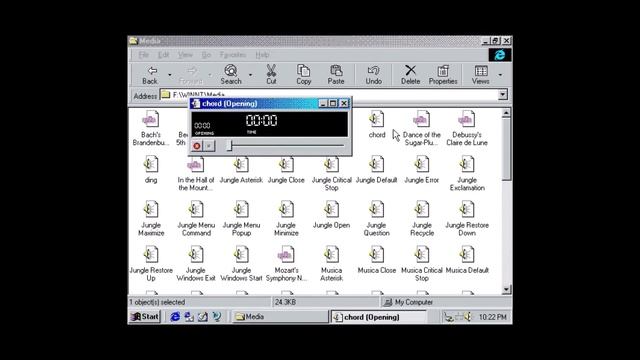The height and width of the screenshot is (360, 640).
Task: Click the 10:22 PM taskbar clock
Action: tap(492, 317)
